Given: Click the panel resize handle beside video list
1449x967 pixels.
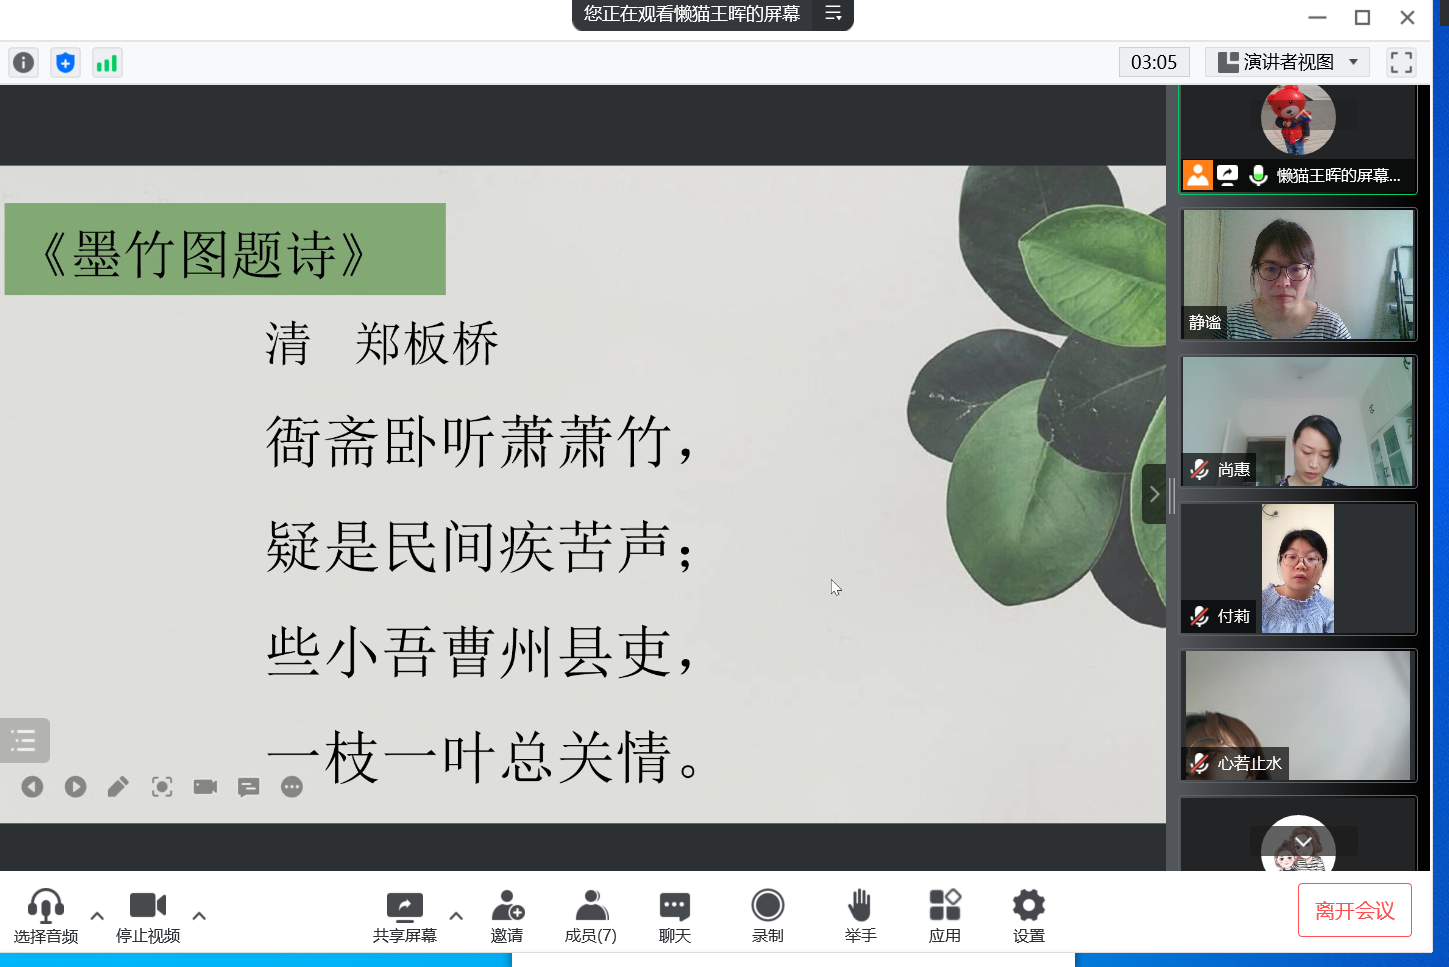Looking at the screenshot, I should pos(1172,494).
